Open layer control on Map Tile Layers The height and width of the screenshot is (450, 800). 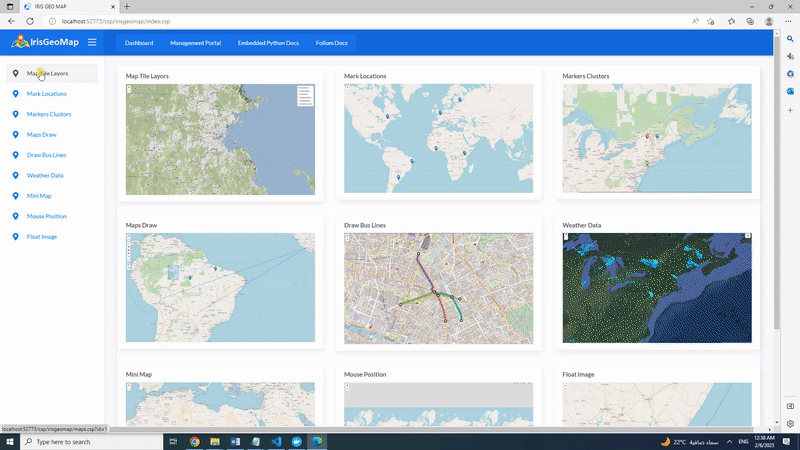305,95
